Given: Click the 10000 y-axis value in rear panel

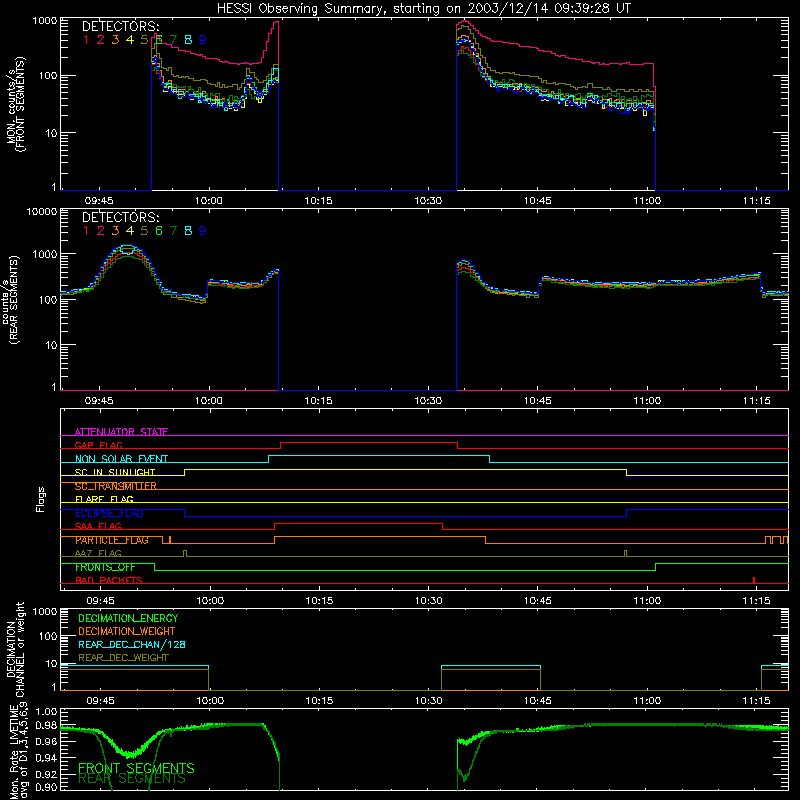Looking at the screenshot, I should tap(42, 212).
